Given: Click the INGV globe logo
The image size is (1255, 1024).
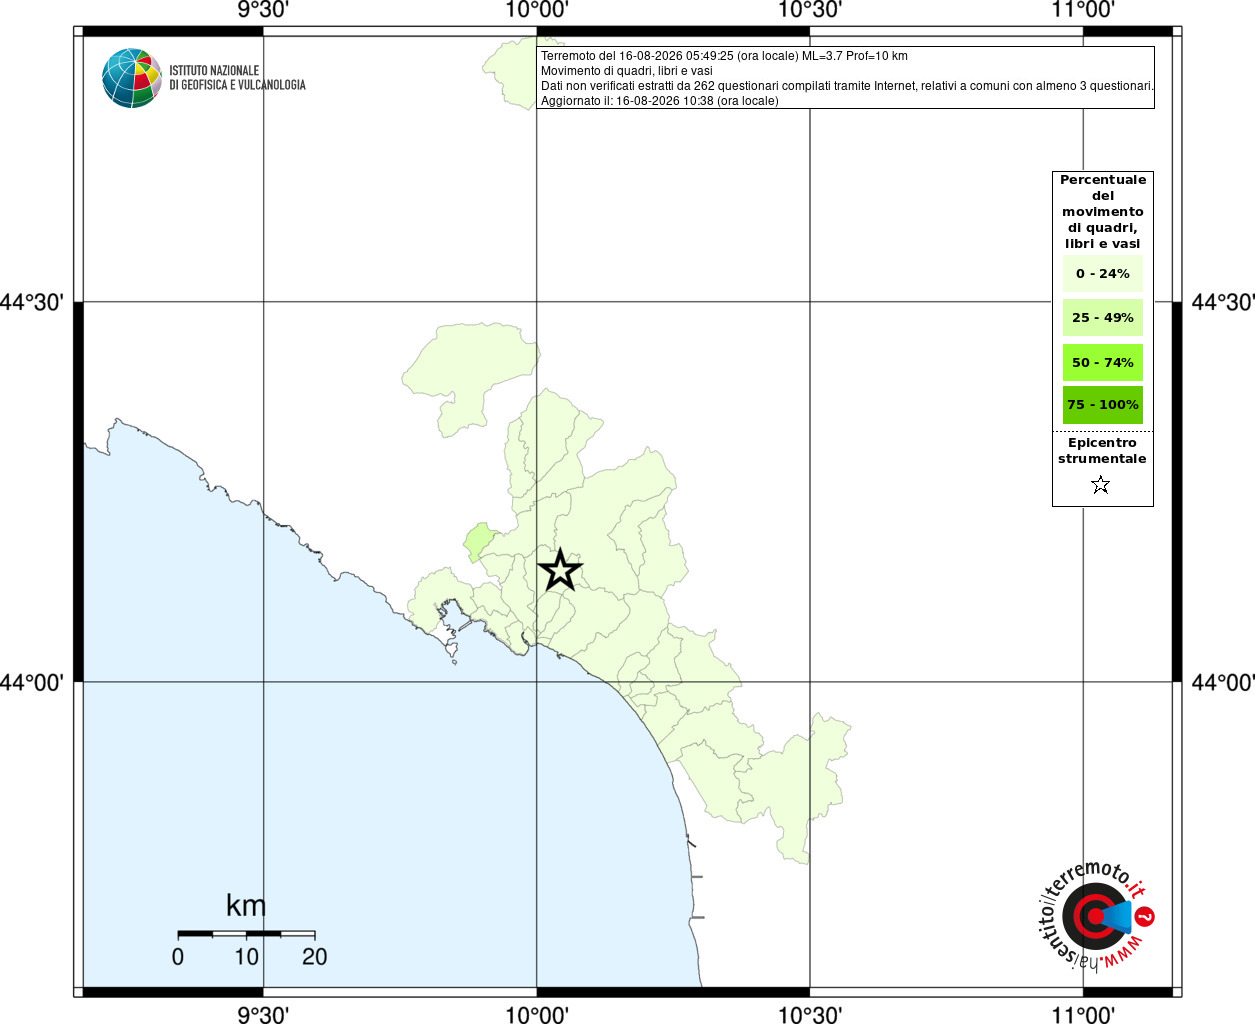Looking at the screenshot, I should pyautogui.click(x=132, y=78).
